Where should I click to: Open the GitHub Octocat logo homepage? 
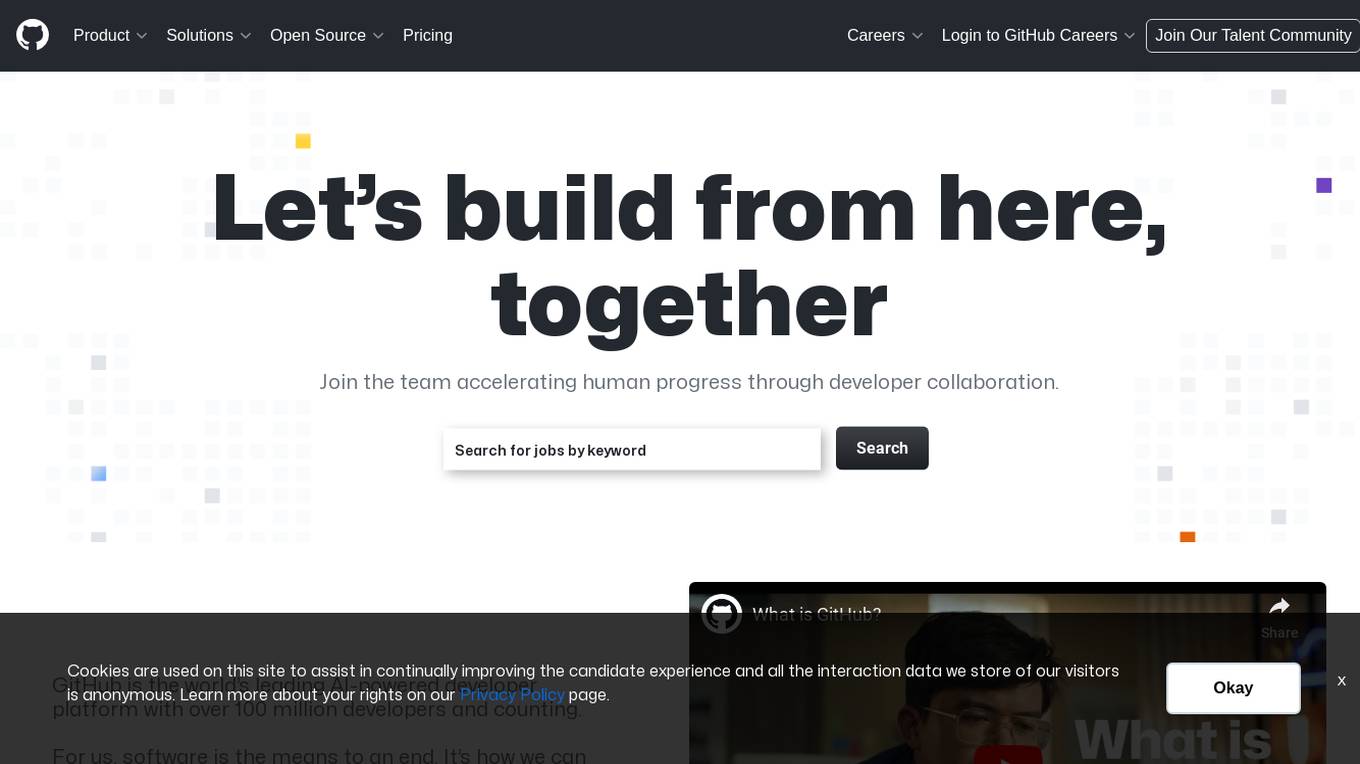coord(32,35)
